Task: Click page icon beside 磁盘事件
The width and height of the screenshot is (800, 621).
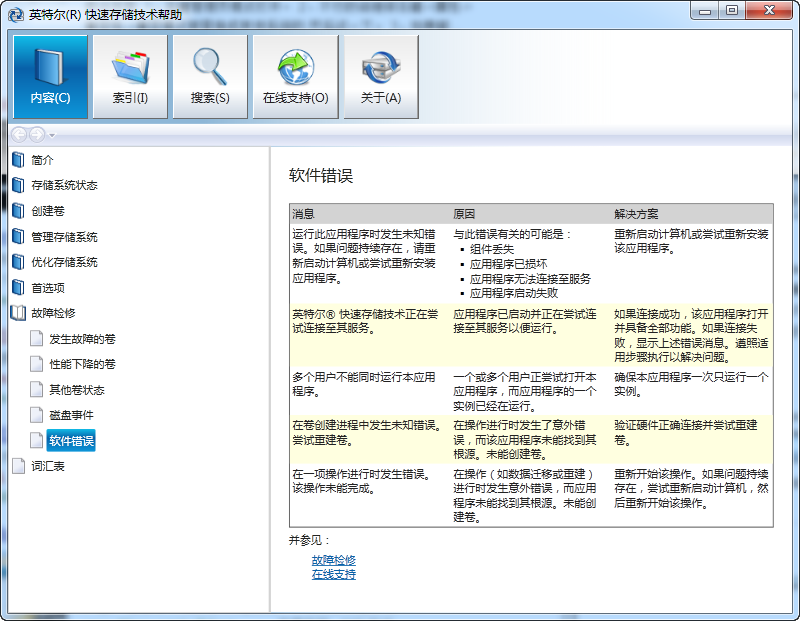Action: click(x=36, y=415)
